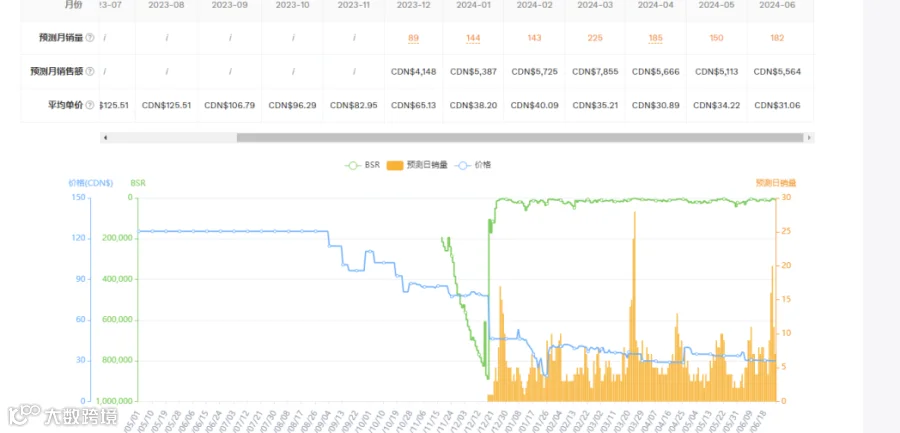The height and width of the screenshot is (433, 900).
Task: Click sales amount CDN$5,387 cell
Action: click(x=473, y=72)
